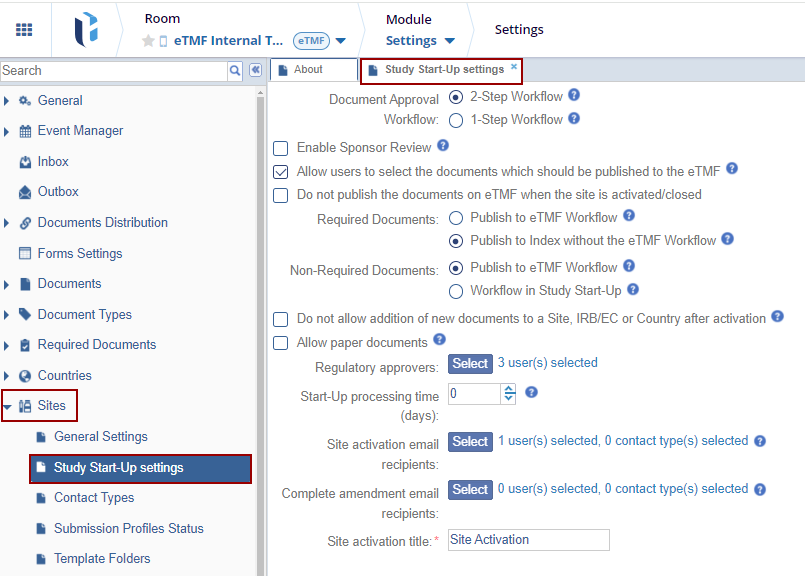Open the Inbox icon in sidebar
This screenshot has height=576, width=805.
pyautogui.click(x=26, y=161)
